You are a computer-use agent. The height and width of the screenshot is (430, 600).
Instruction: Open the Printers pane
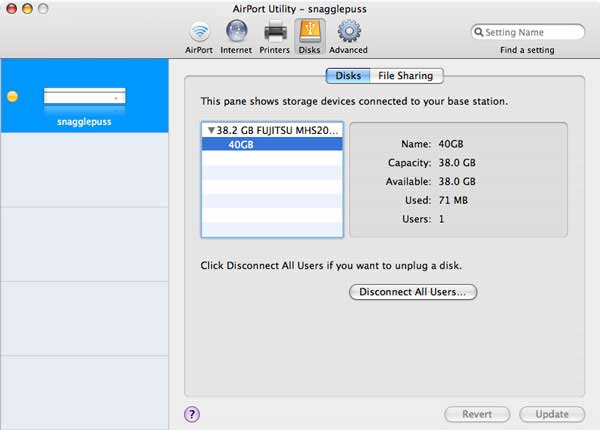click(275, 35)
